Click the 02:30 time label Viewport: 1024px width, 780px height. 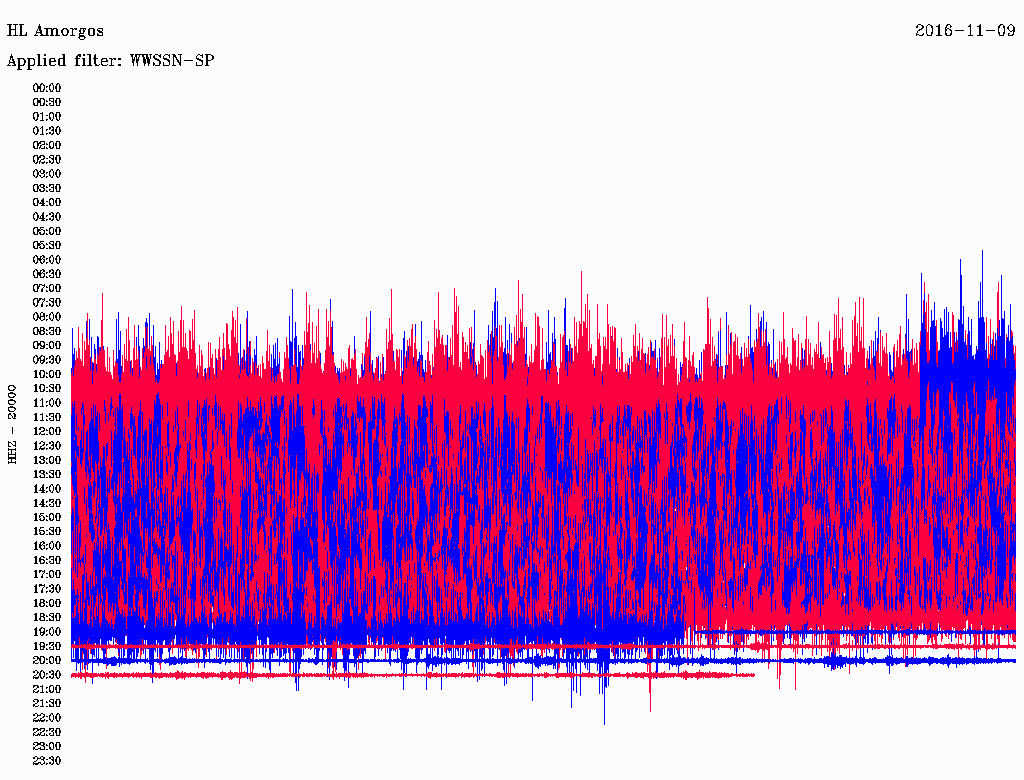[47, 160]
